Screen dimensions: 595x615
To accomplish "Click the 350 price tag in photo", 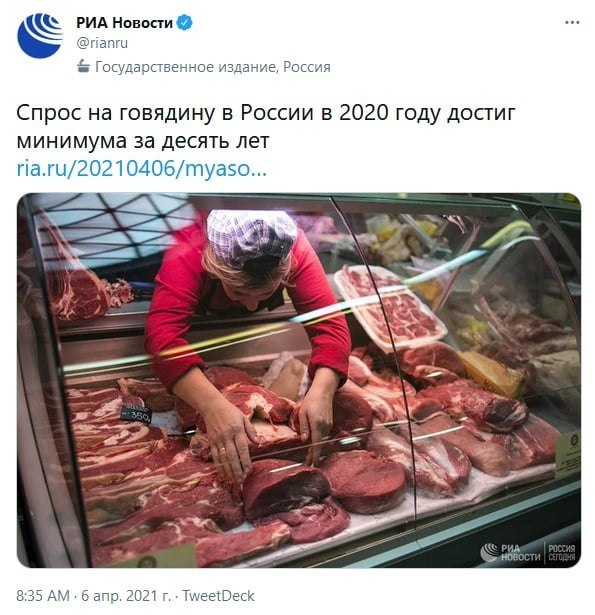I will pos(136,414).
